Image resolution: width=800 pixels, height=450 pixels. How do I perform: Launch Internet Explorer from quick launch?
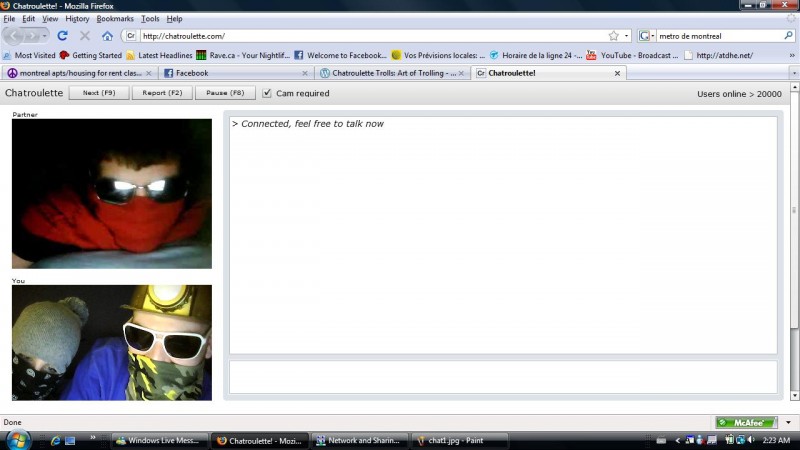tap(55, 440)
